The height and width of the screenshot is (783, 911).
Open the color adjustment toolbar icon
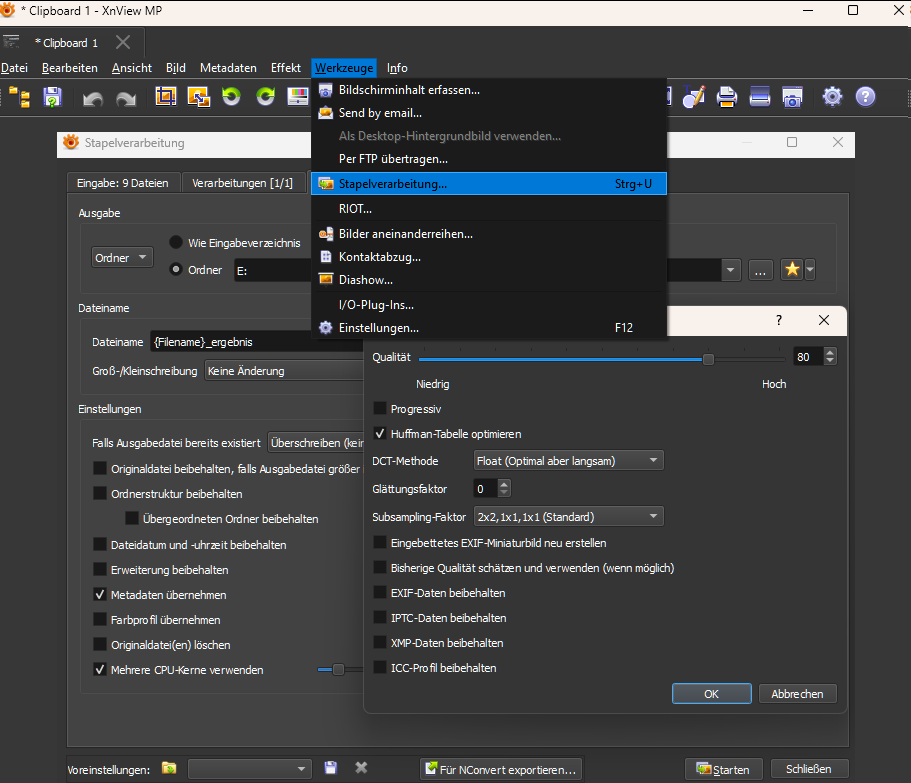point(298,96)
